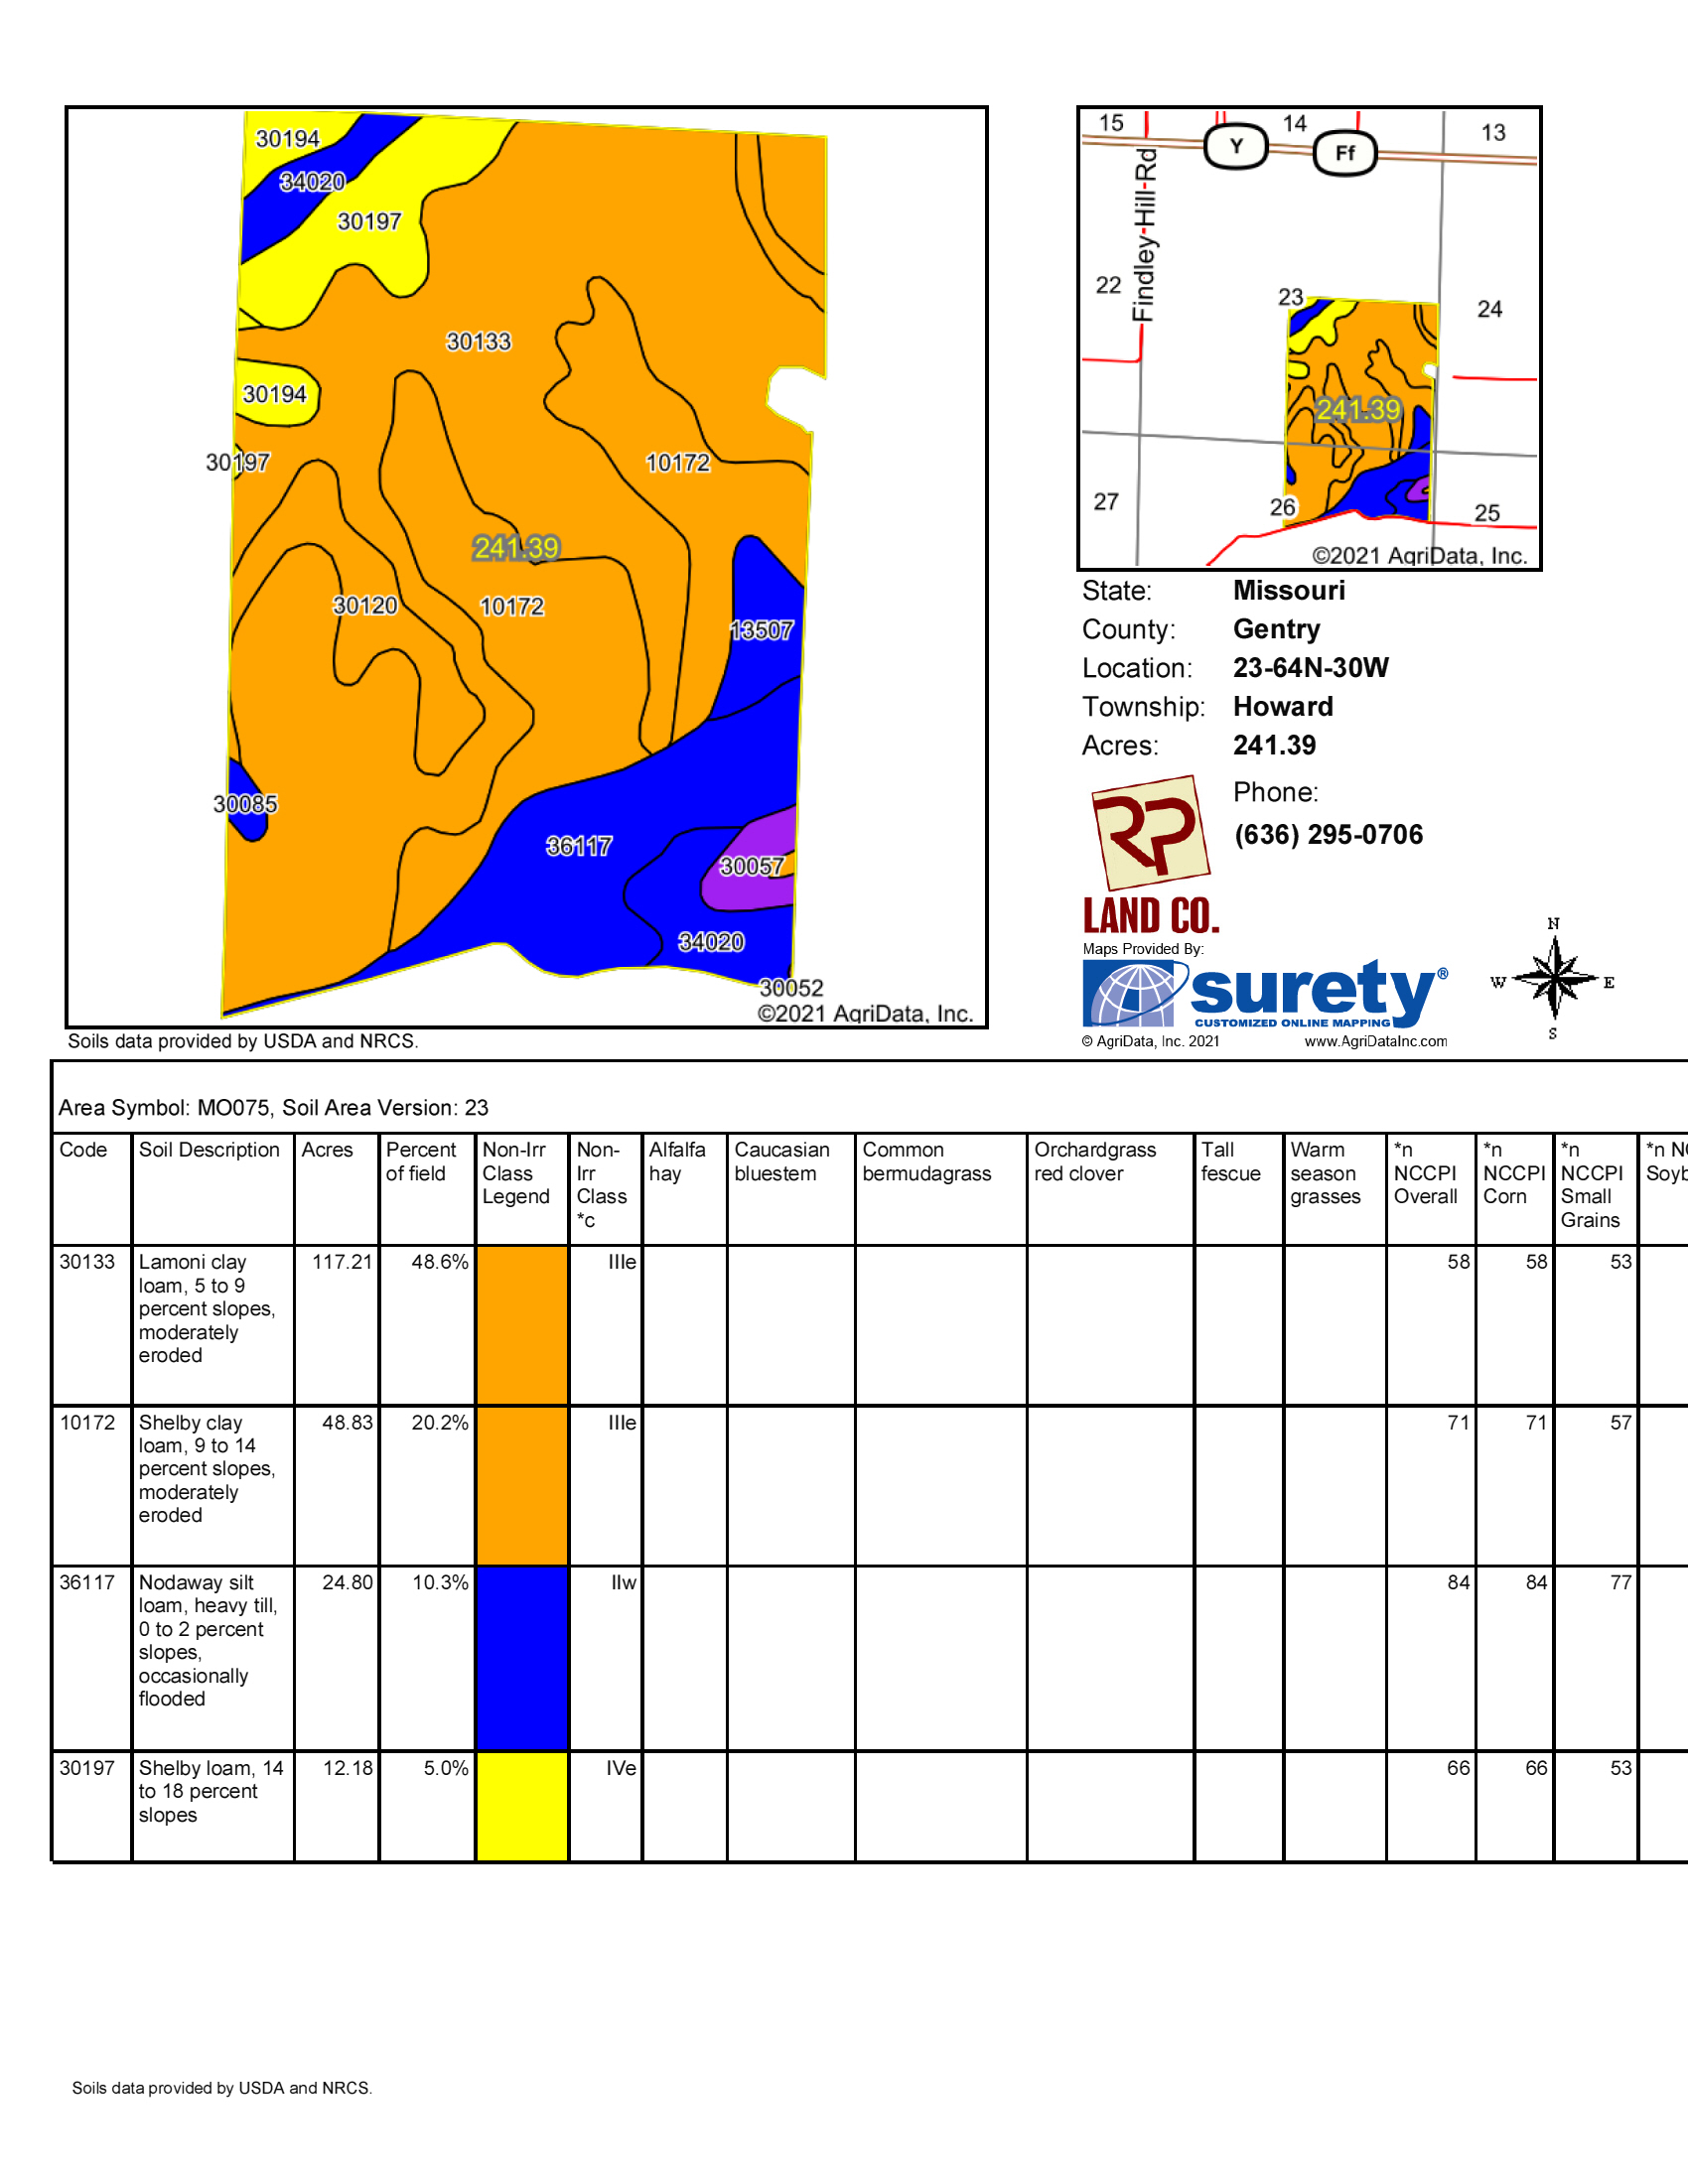Click the Gentry county value
Image resolution: width=1688 pixels, height=2184 pixels.
1276,629
